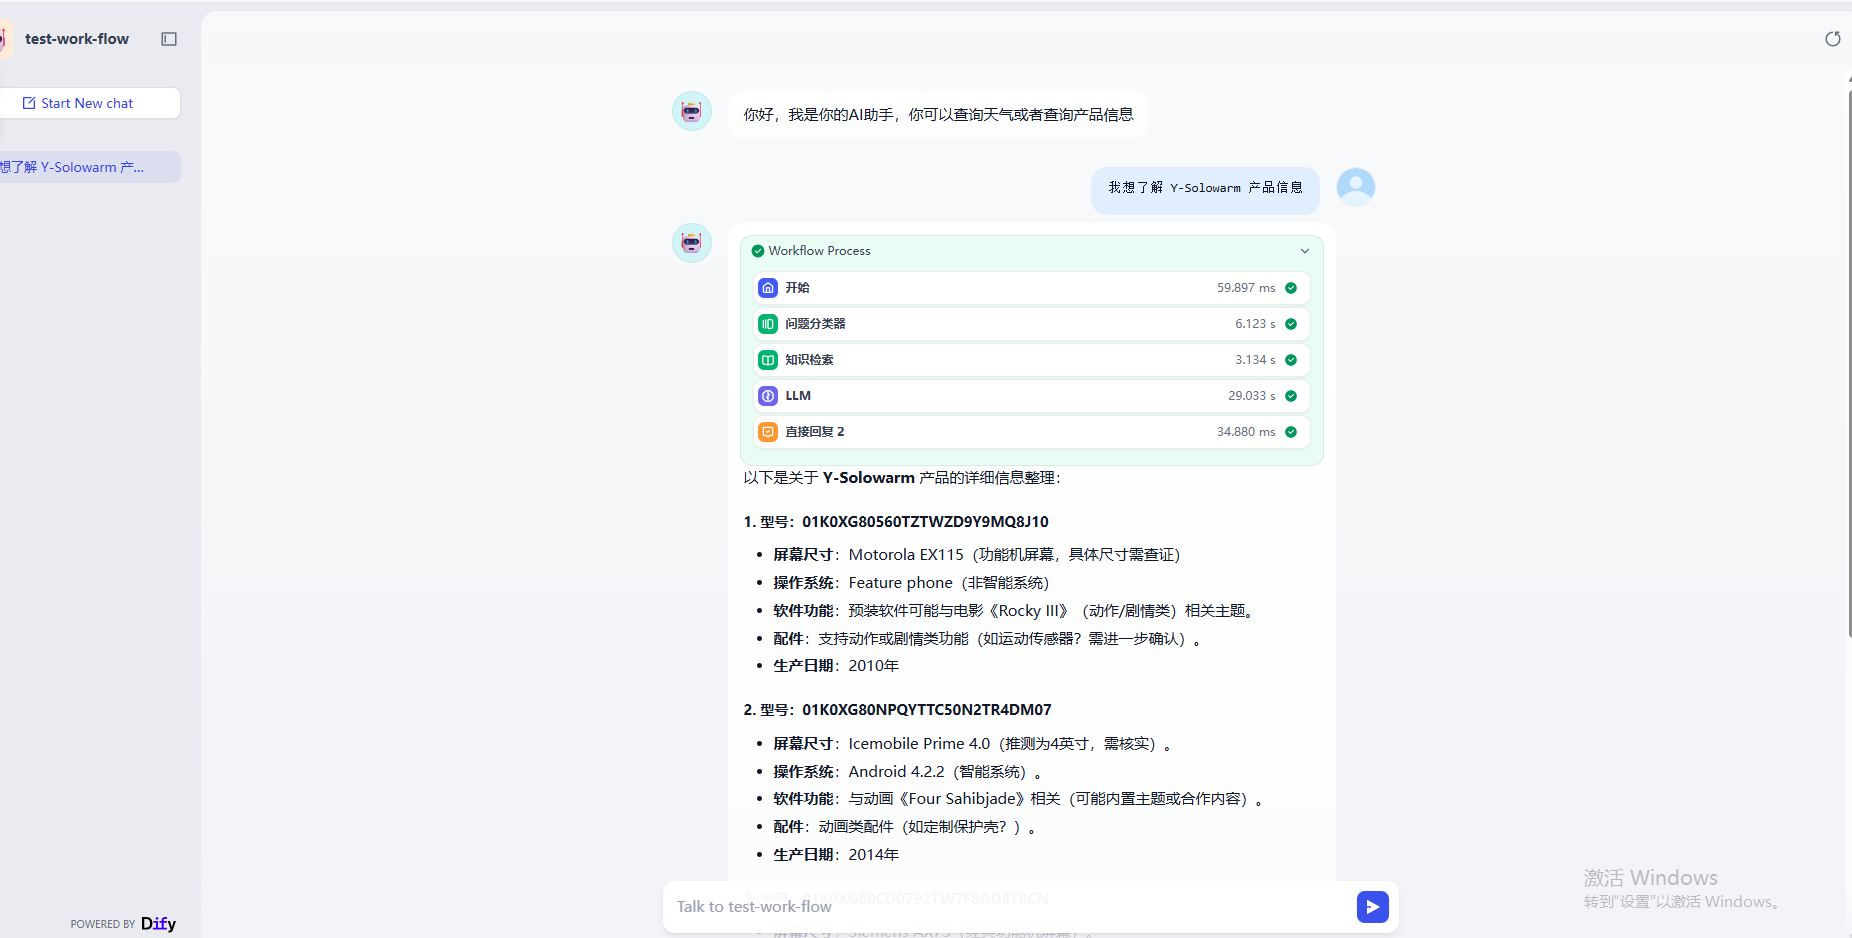1852x938 pixels.
Task: Collapse the sidebar with the panel icon
Action: (169, 39)
